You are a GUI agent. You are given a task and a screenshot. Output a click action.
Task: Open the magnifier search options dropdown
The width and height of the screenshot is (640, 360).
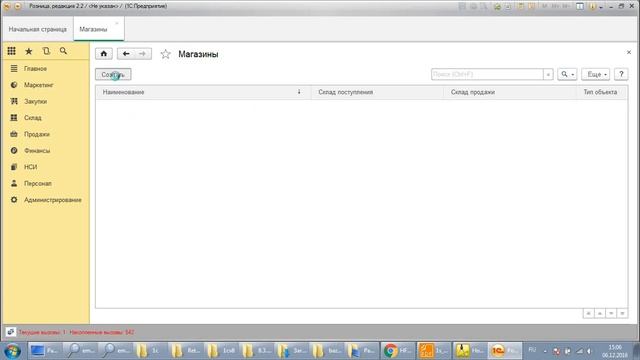tap(567, 74)
